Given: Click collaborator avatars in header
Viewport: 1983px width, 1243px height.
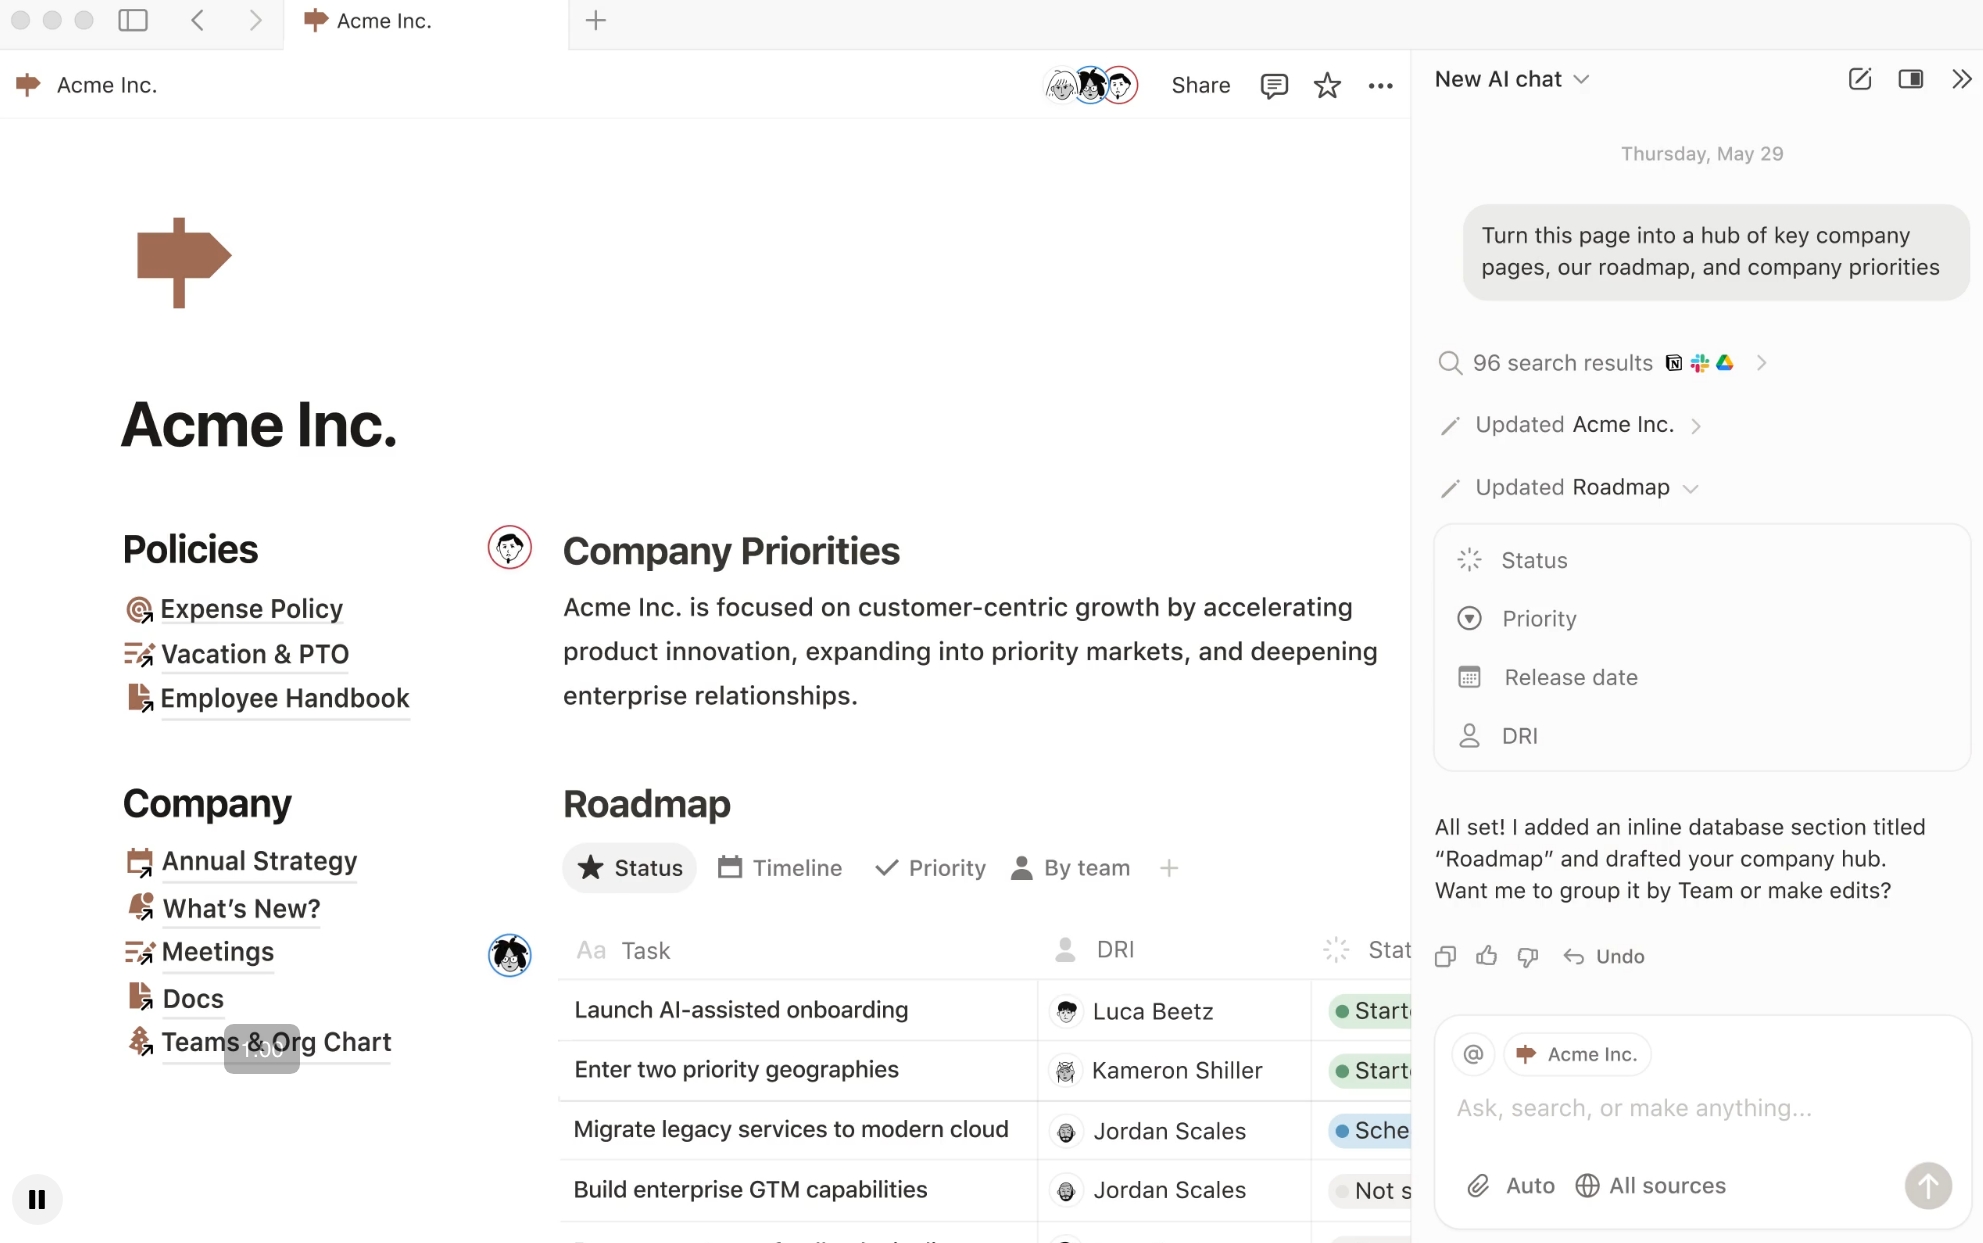Looking at the screenshot, I should [x=1091, y=85].
